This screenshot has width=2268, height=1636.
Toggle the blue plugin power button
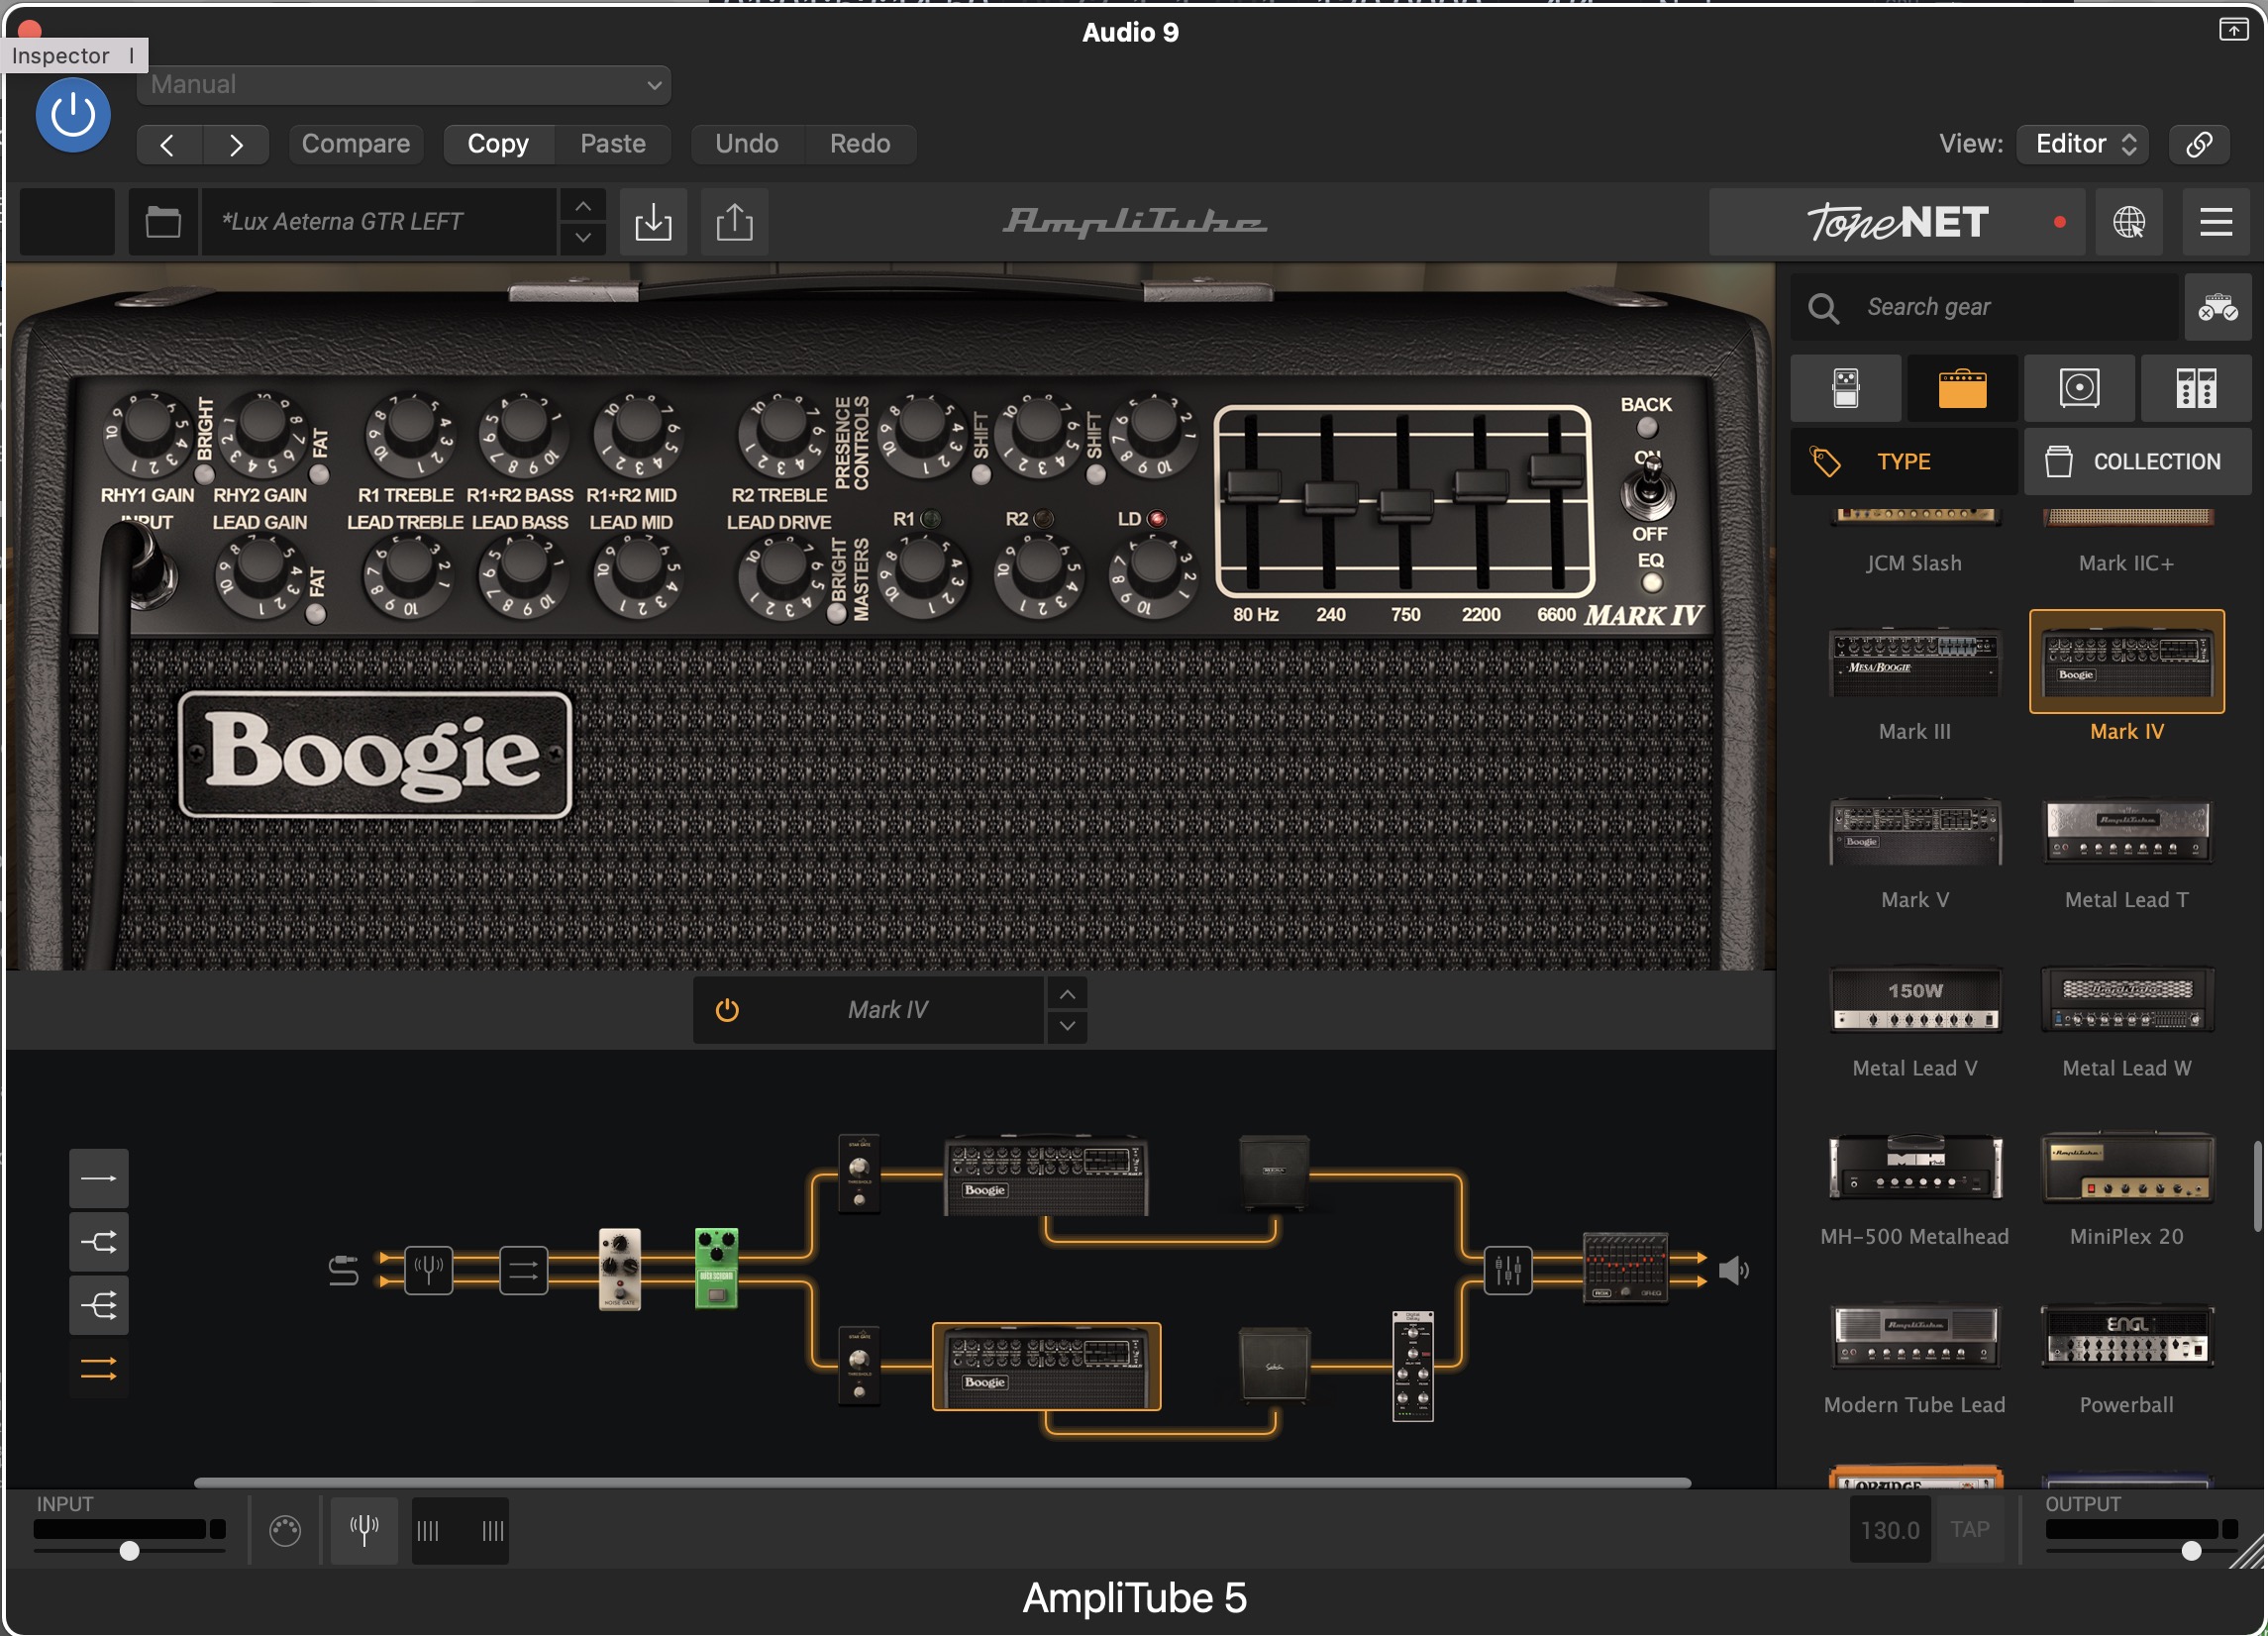[x=73, y=116]
